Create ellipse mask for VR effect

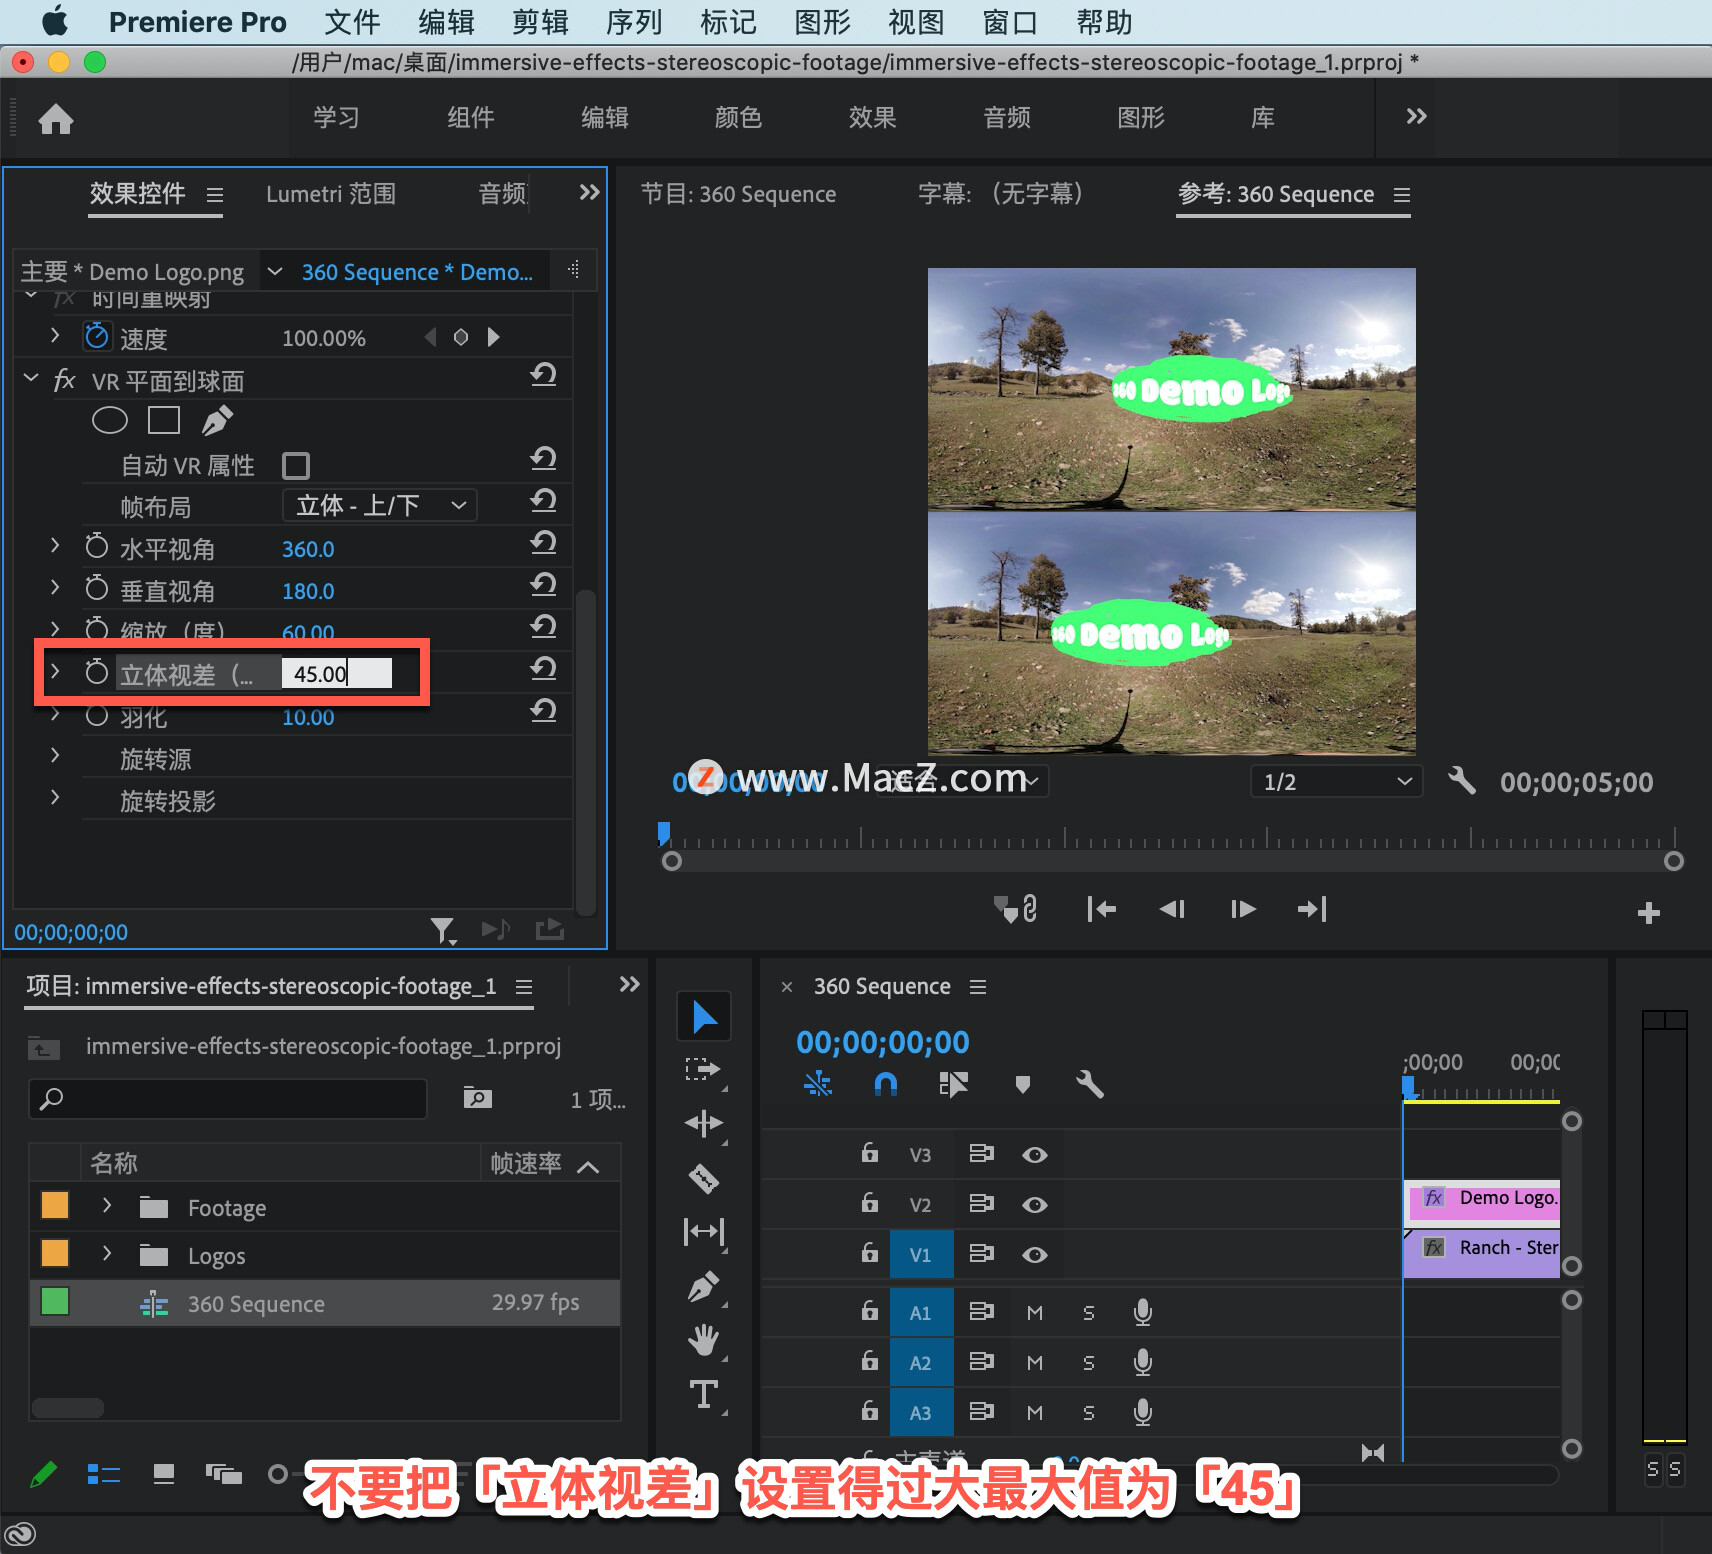pyautogui.click(x=110, y=421)
